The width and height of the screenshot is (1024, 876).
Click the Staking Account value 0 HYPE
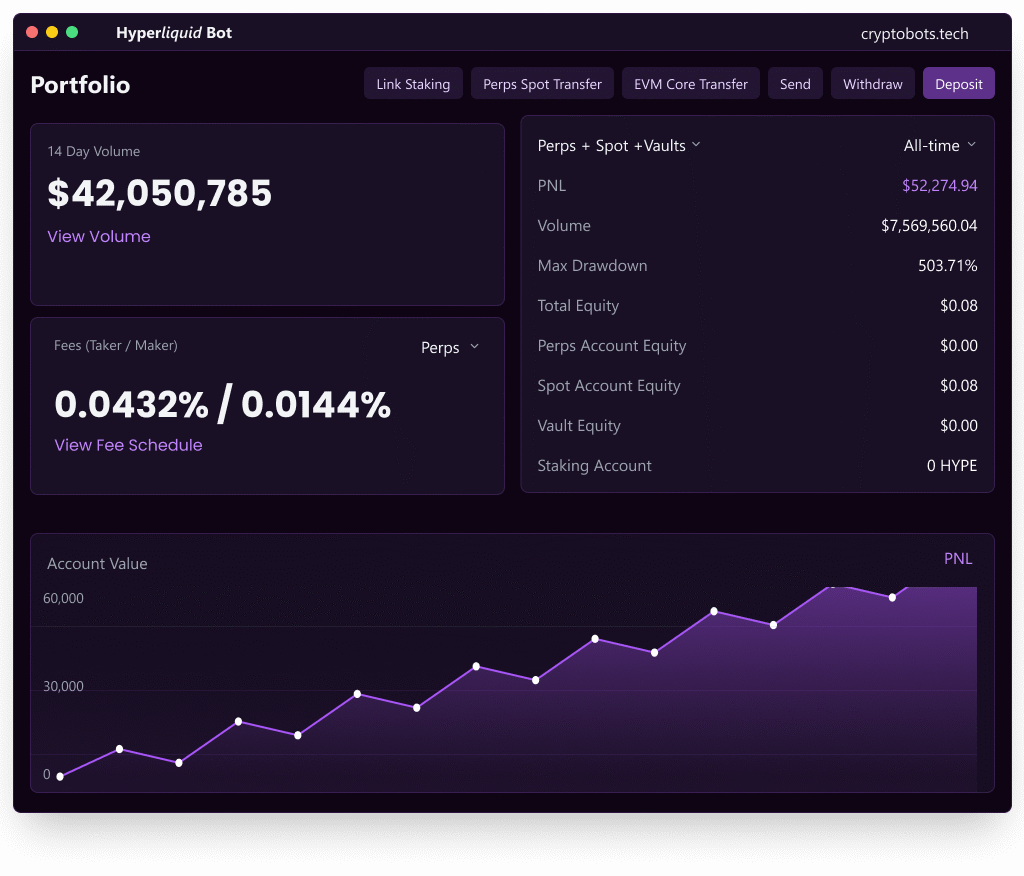952,466
